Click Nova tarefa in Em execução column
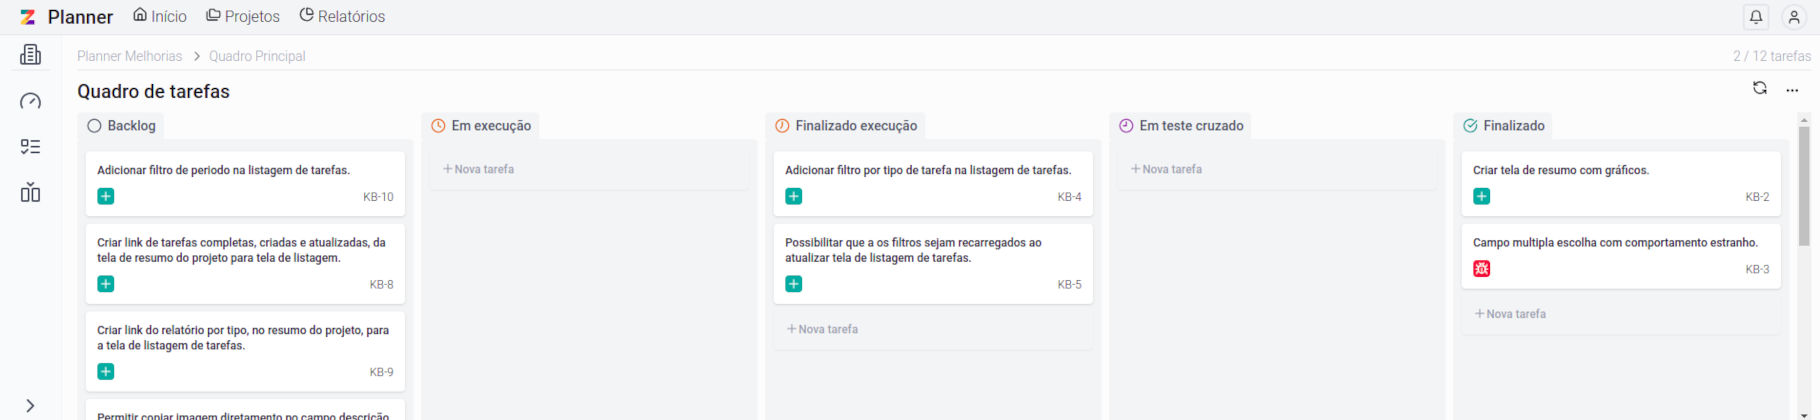 479,170
